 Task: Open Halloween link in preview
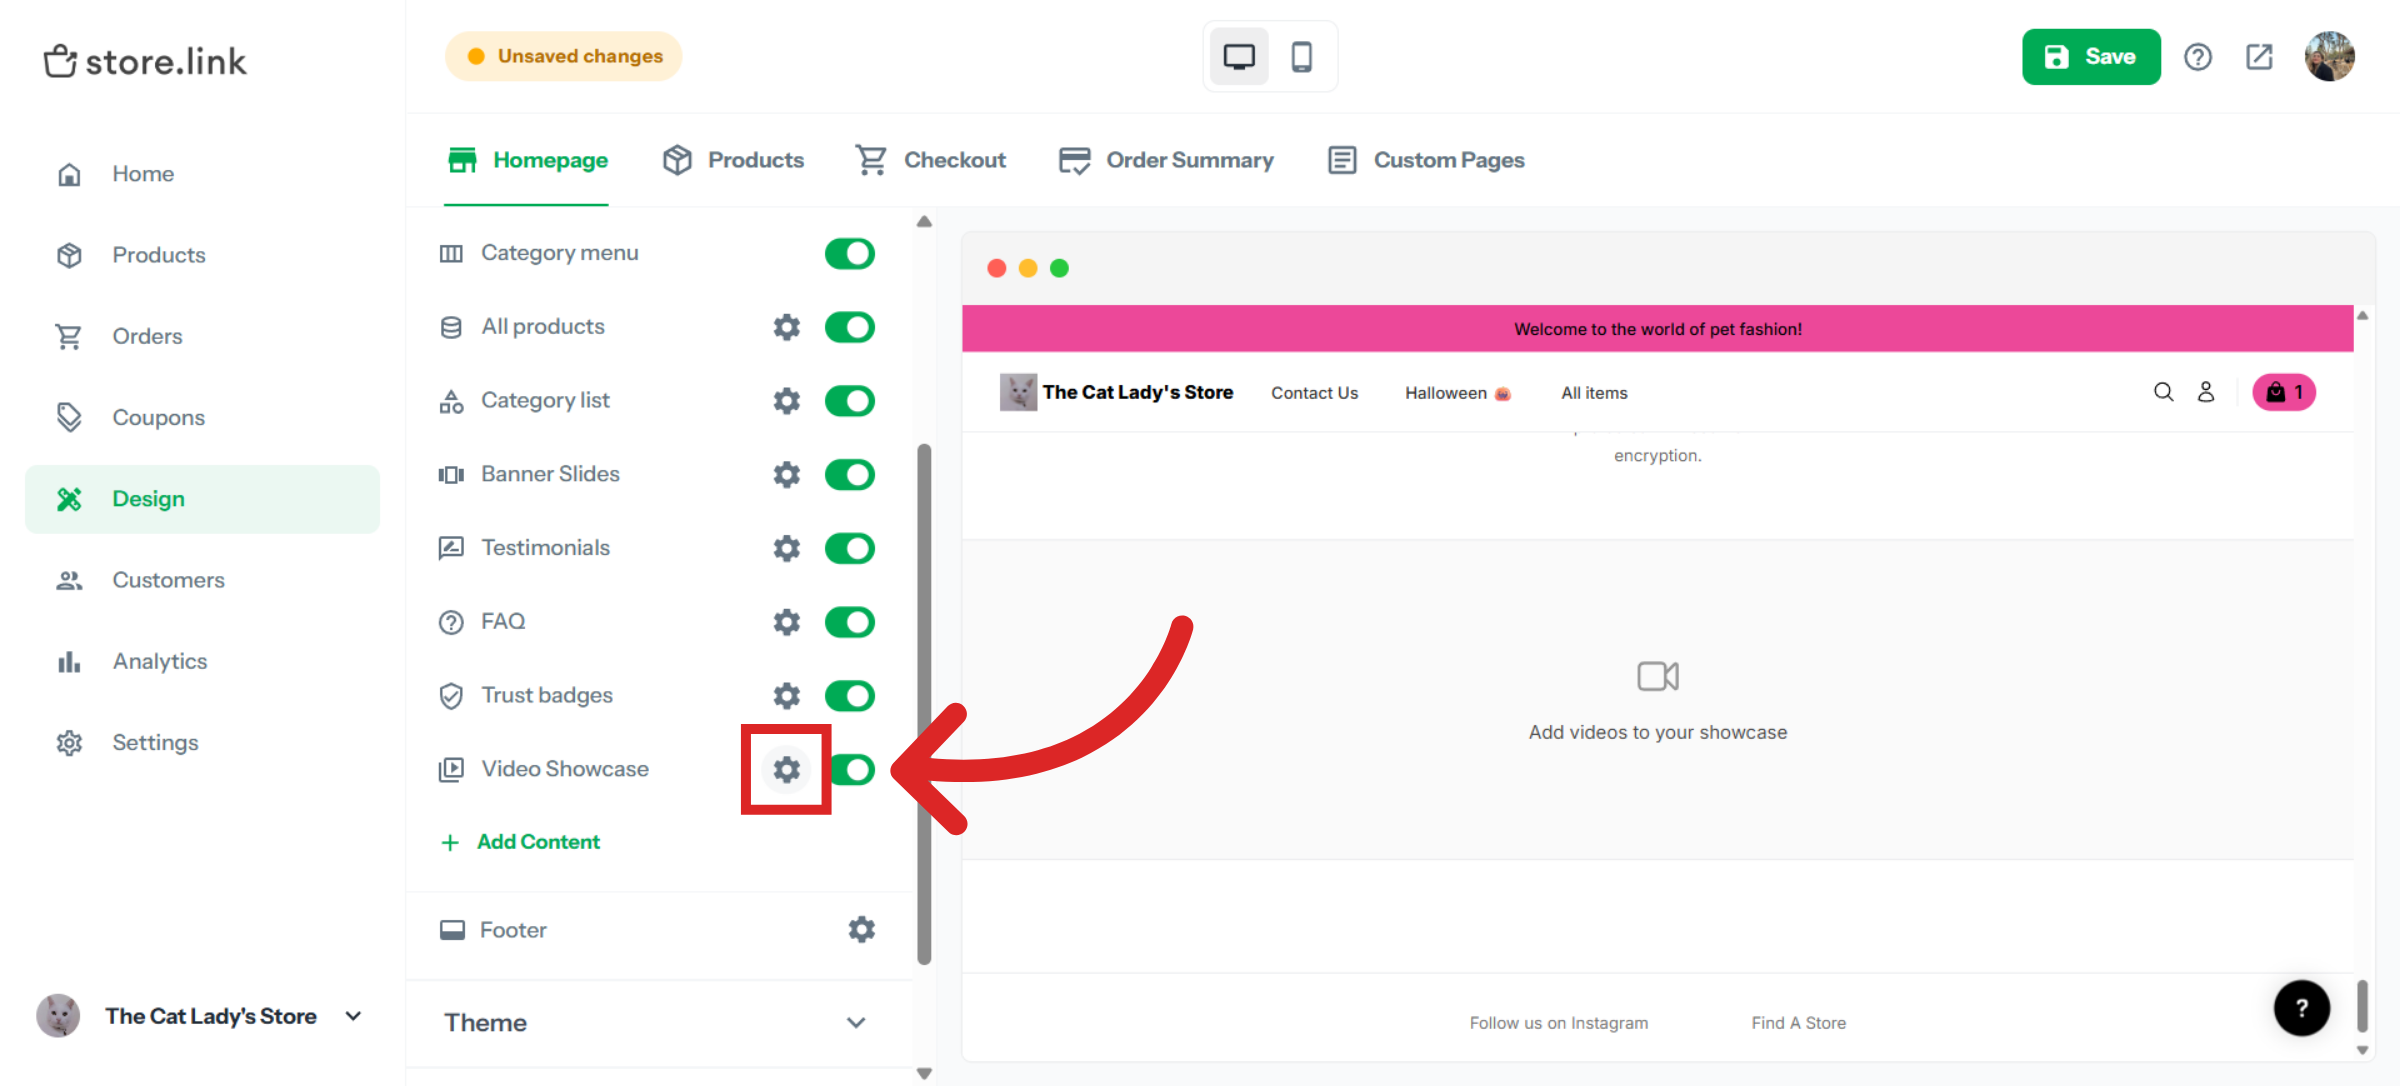click(1457, 393)
